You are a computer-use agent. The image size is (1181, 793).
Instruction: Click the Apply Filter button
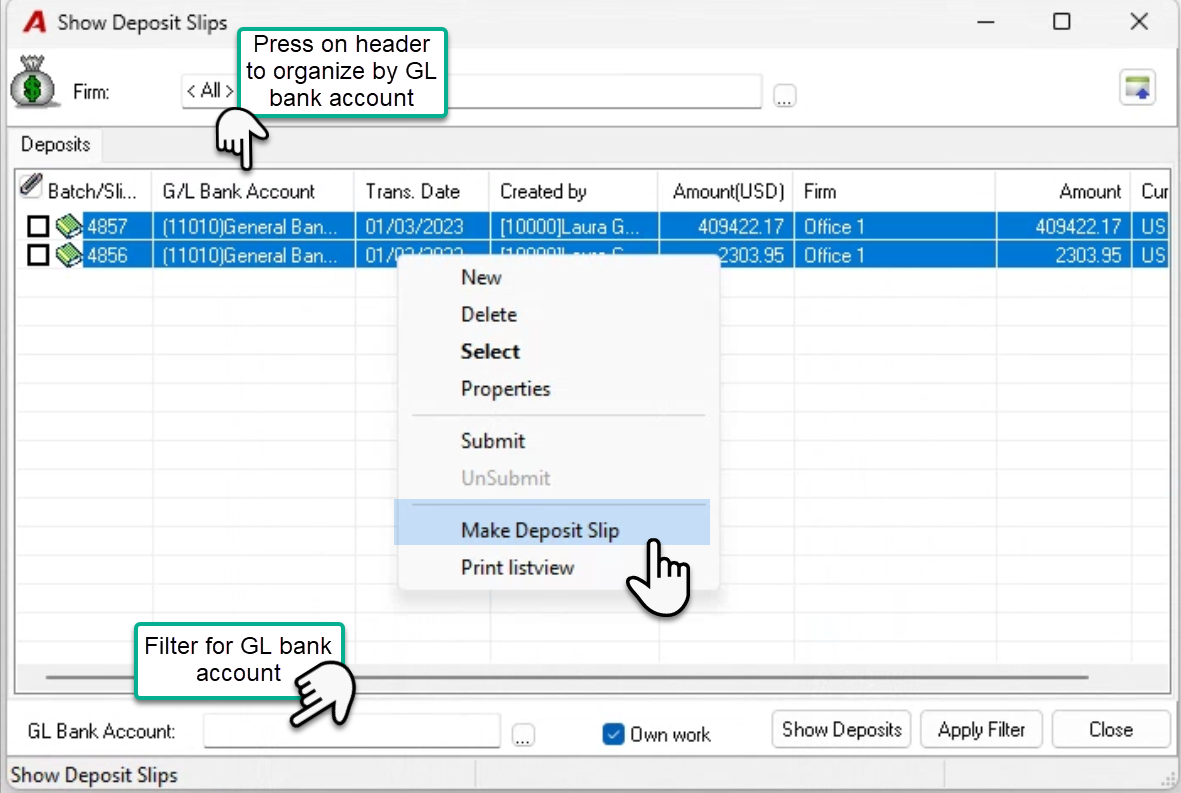pos(981,729)
